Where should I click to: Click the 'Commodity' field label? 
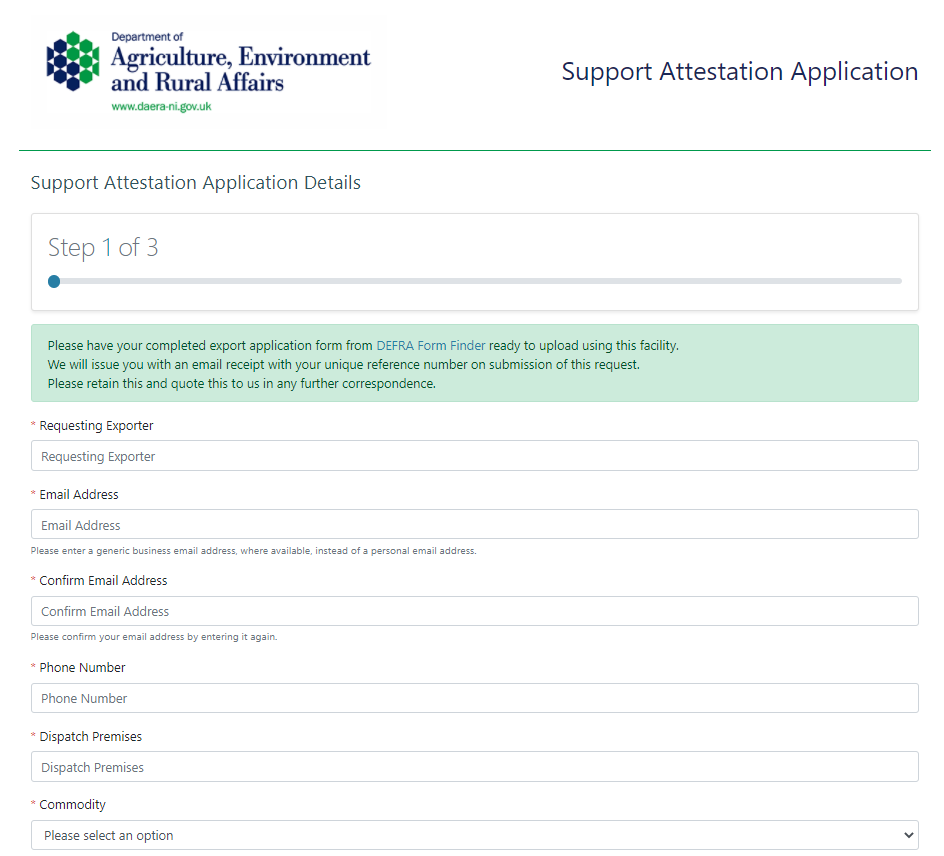(72, 805)
